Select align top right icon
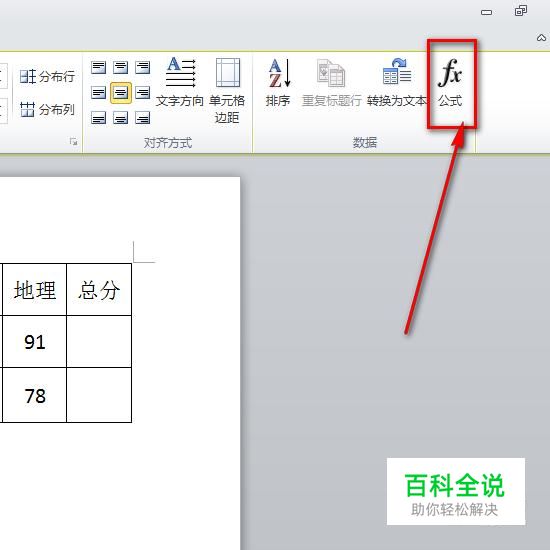The image size is (550, 550). (x=142, y=67)
